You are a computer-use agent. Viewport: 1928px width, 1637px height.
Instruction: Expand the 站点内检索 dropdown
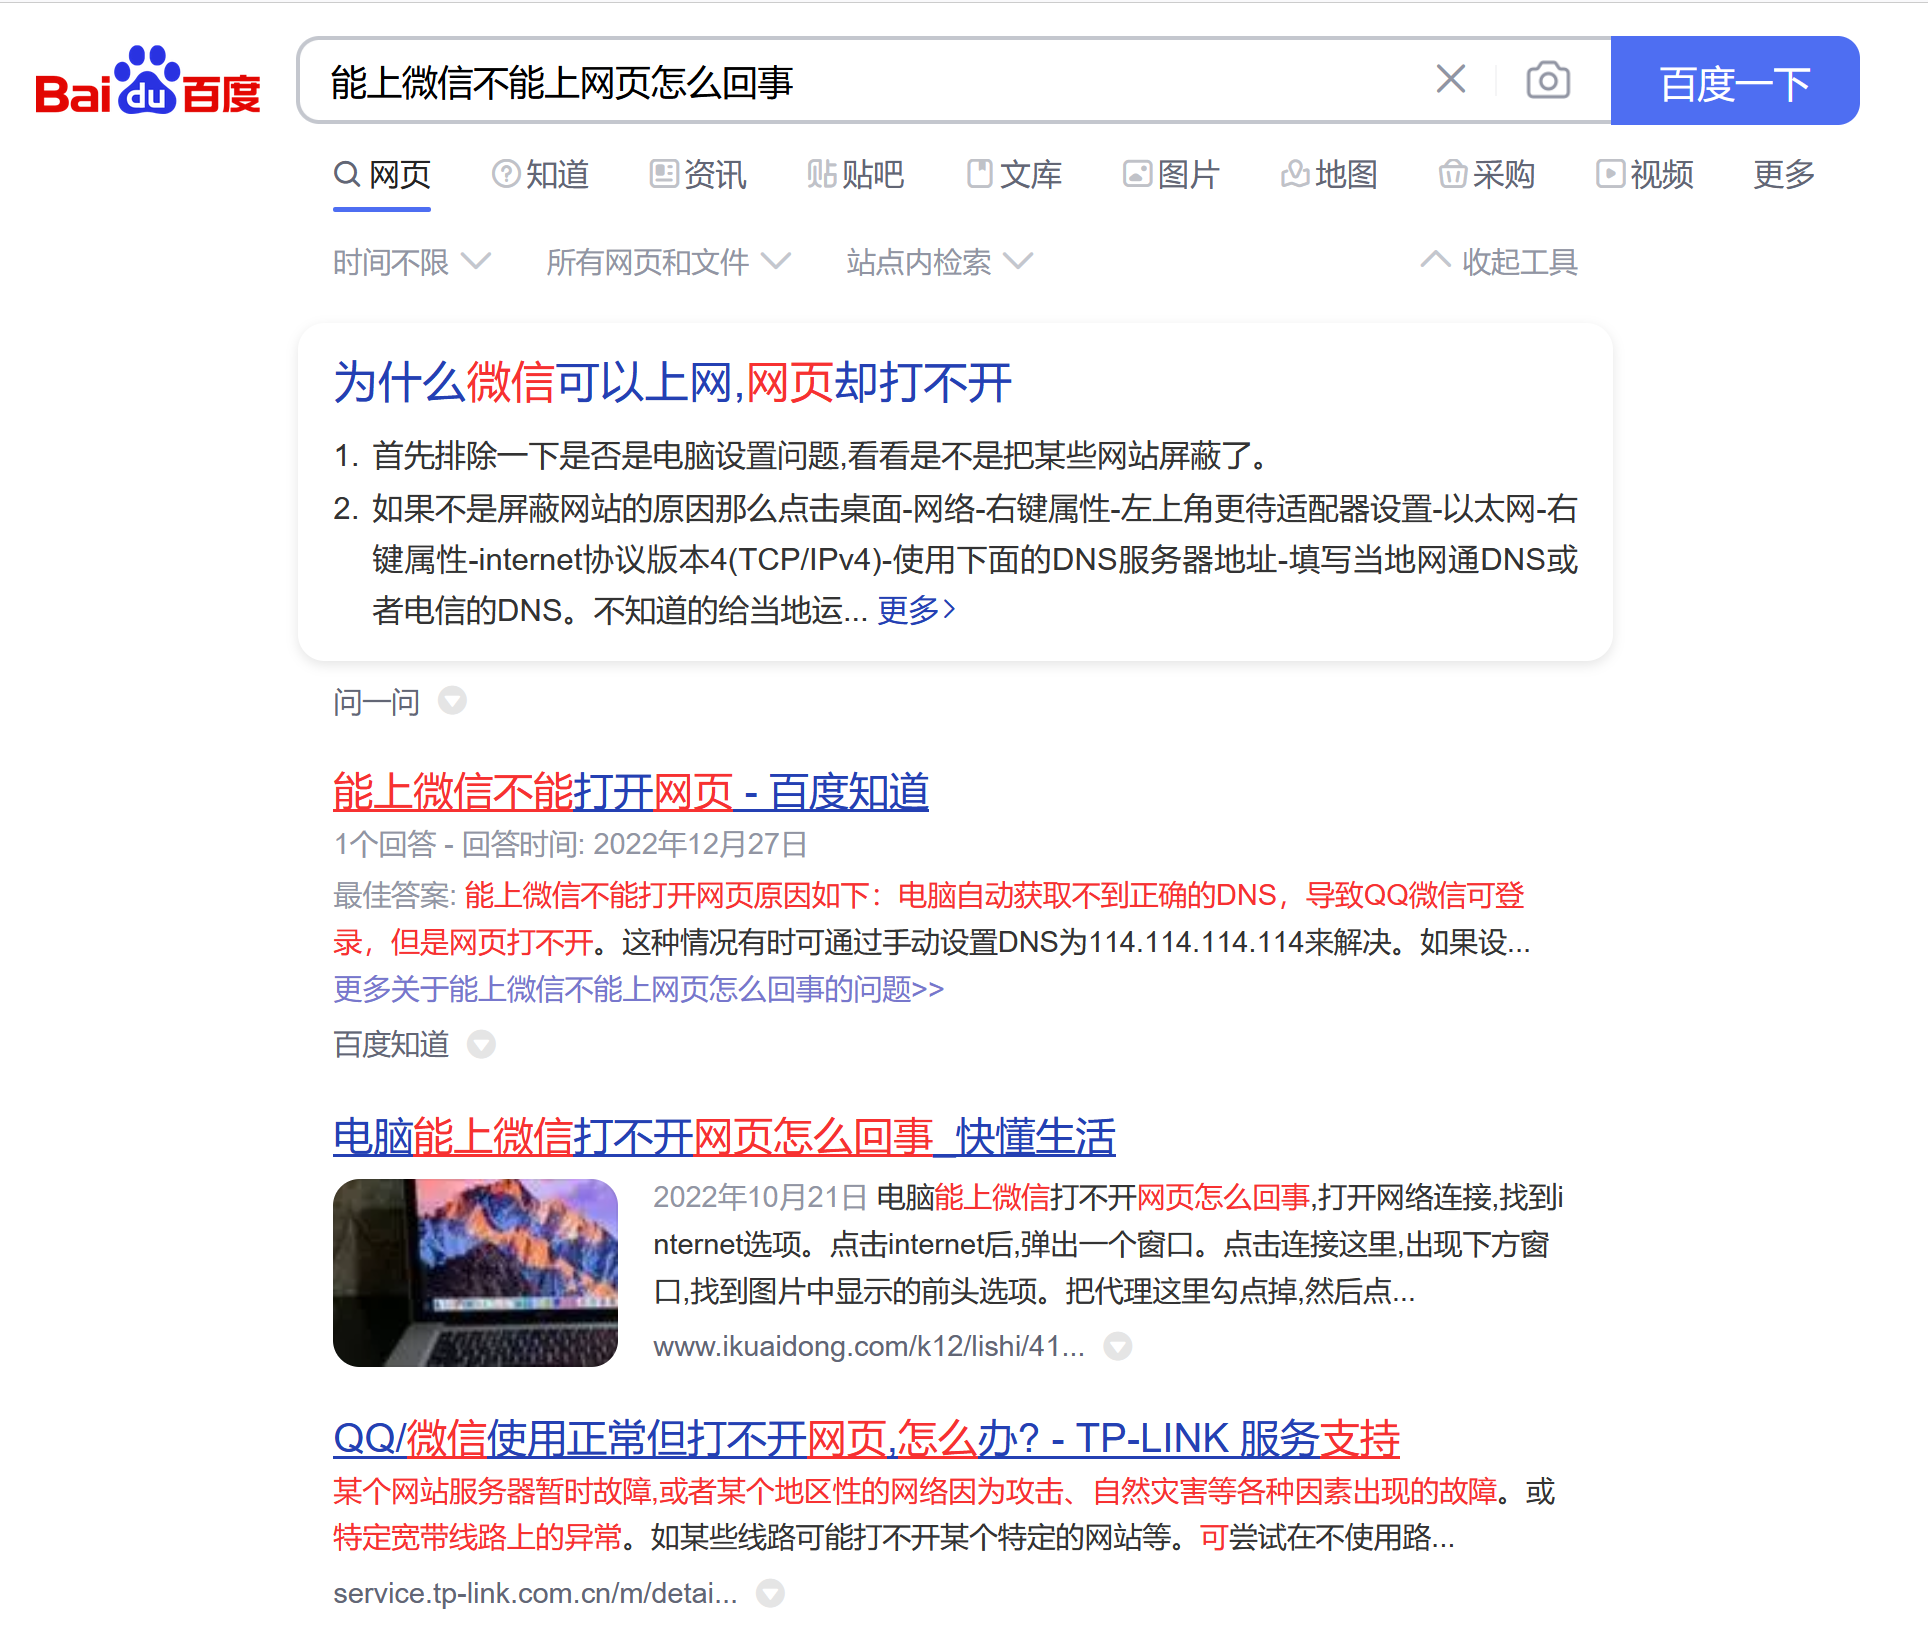click(x=939, y=262)
